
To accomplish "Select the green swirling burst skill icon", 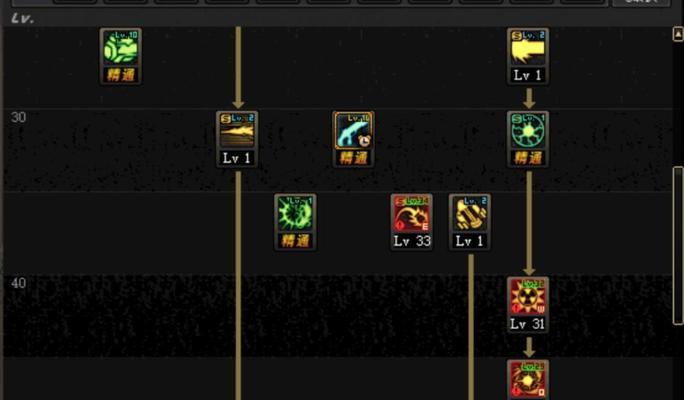I will tap(295, 213).
